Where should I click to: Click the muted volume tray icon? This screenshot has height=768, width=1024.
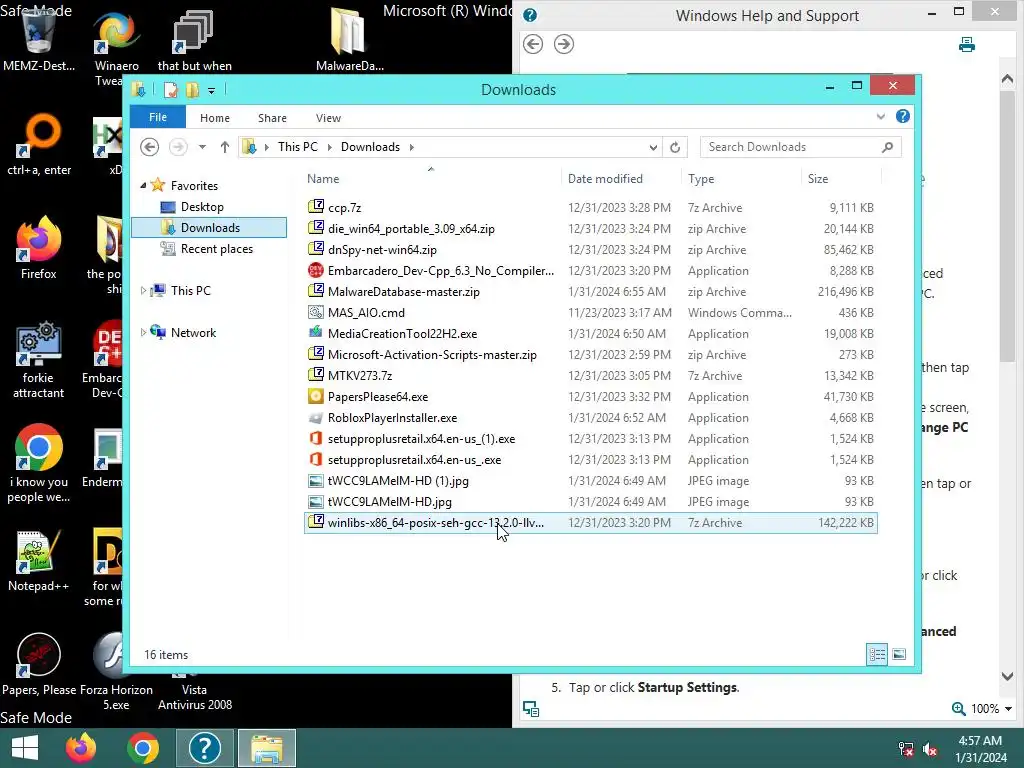(930, 749)
